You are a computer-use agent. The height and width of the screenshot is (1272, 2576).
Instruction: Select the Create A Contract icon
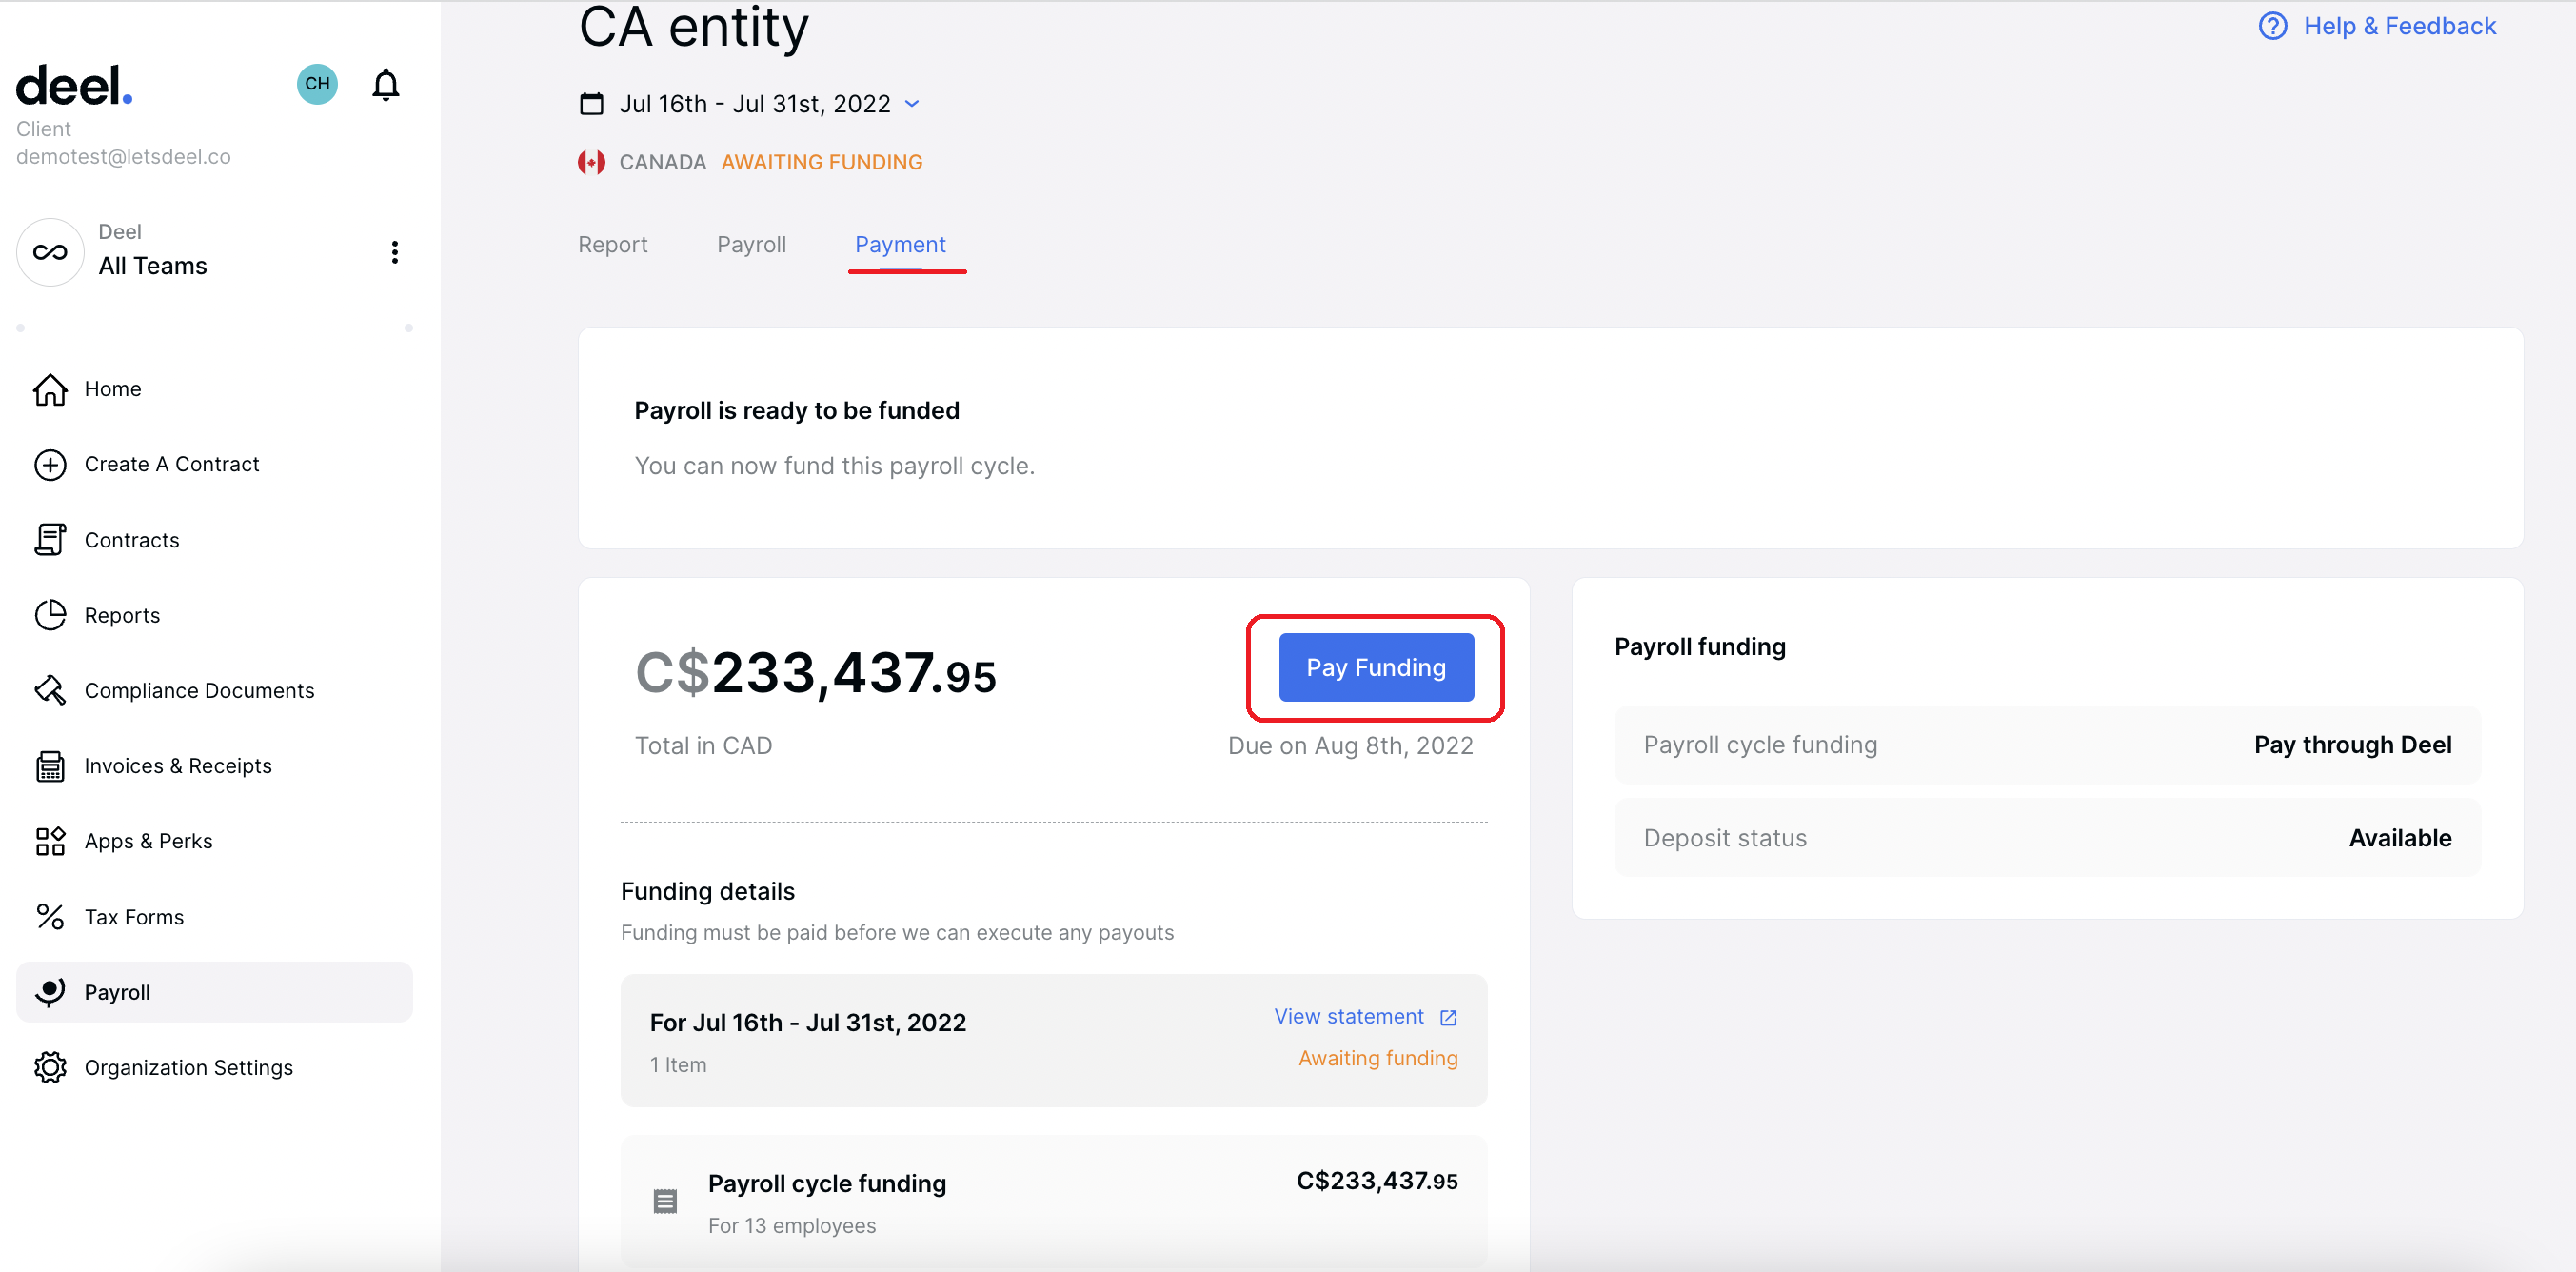click(x=50, y=464)
